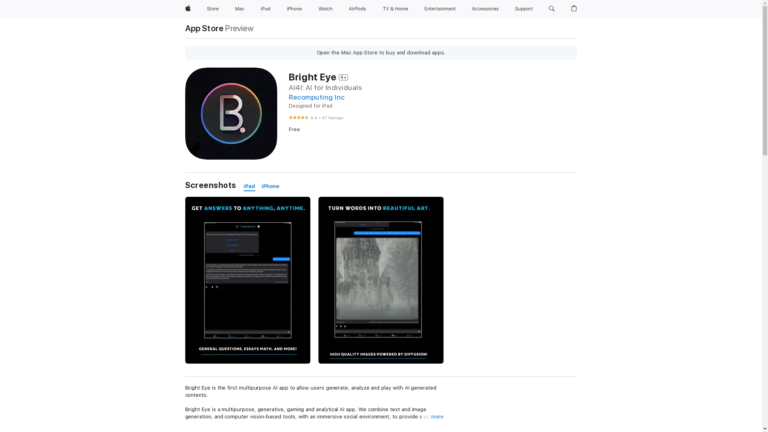Screen dimensions: 768x432
Task: Open Recomputing Inc developer page
Action: point(316,97)
